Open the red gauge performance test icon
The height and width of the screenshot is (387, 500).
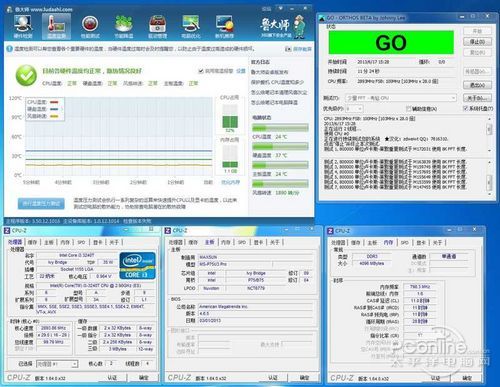point(90,26)
